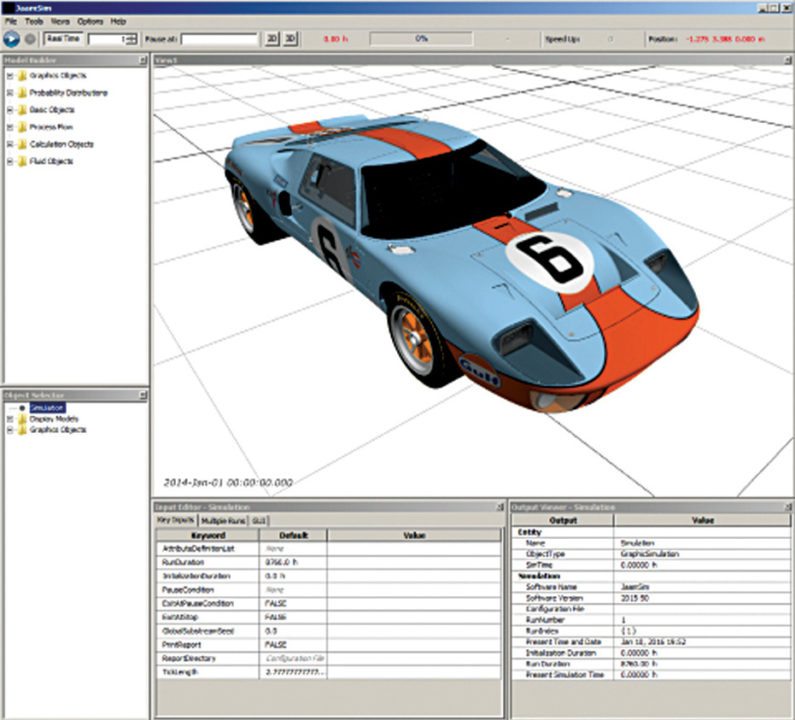Close the Input Editor panel
795x720 pixels.
tap(500, 508)
